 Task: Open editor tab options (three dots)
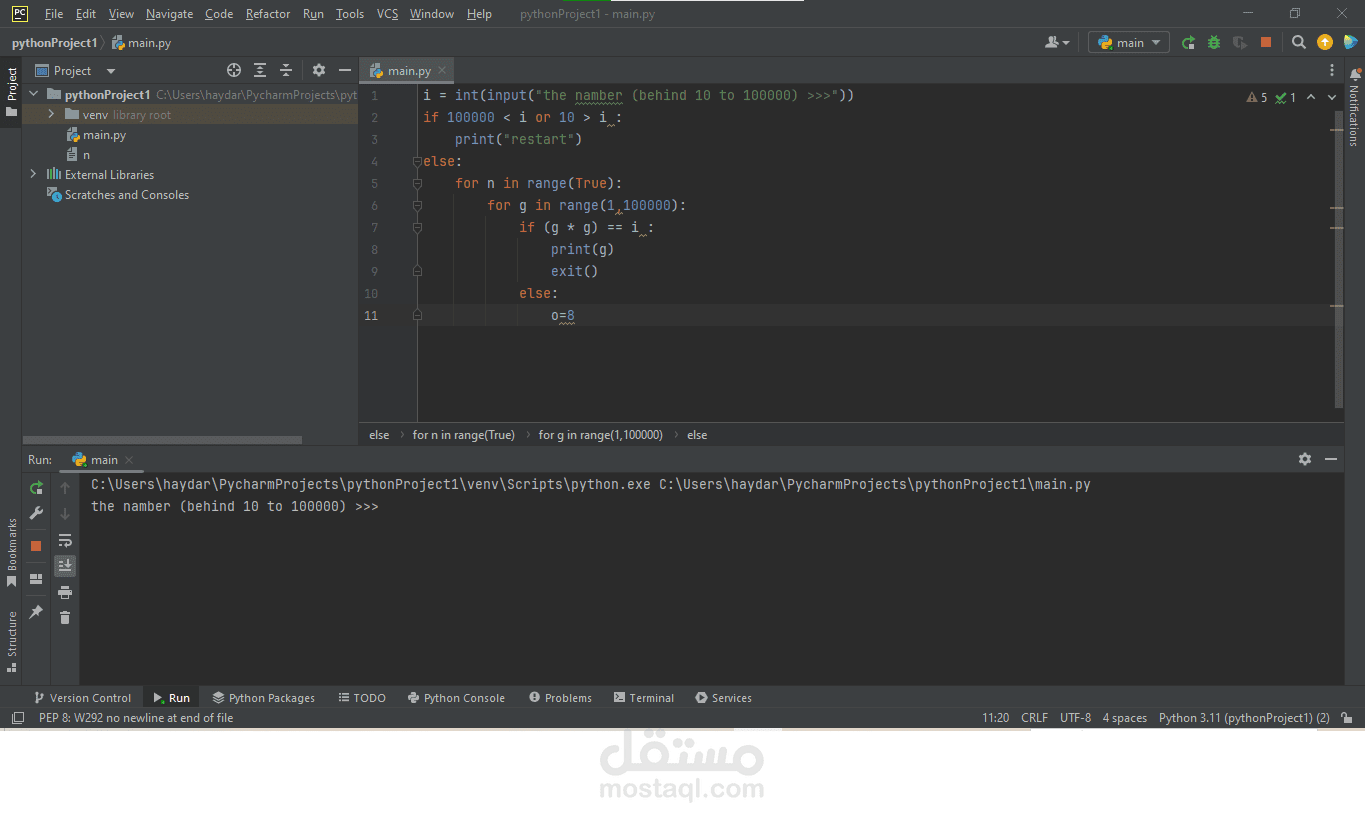tap(1332, 70)
